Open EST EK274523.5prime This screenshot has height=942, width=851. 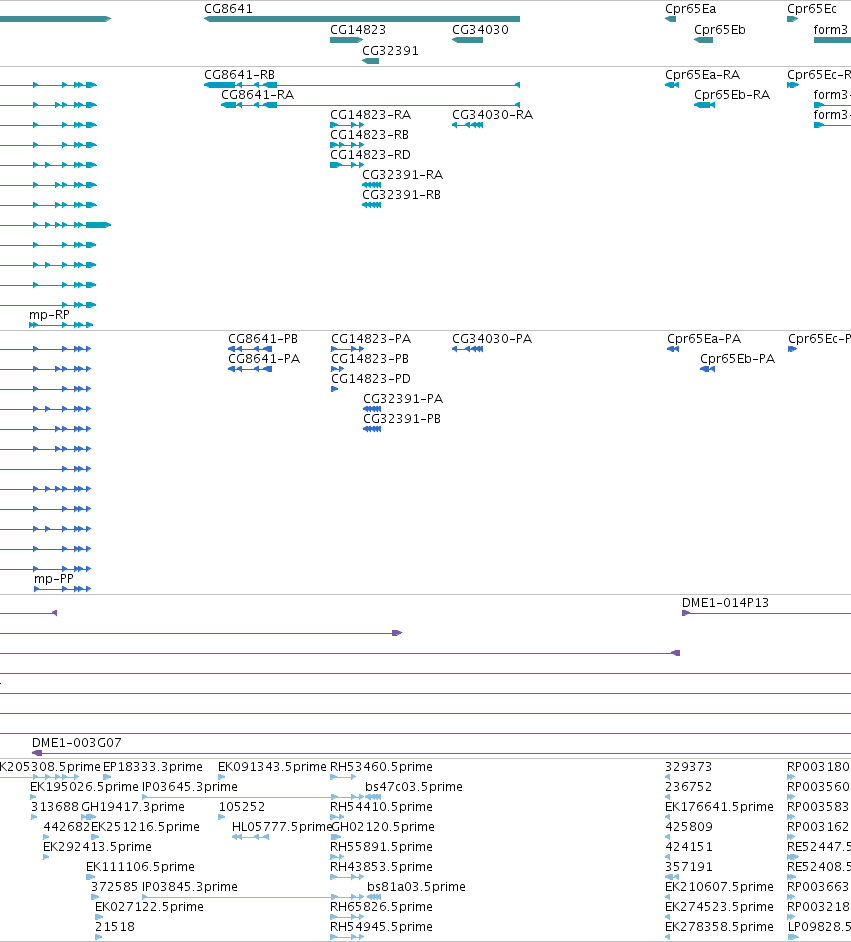[x=719, y=907]
